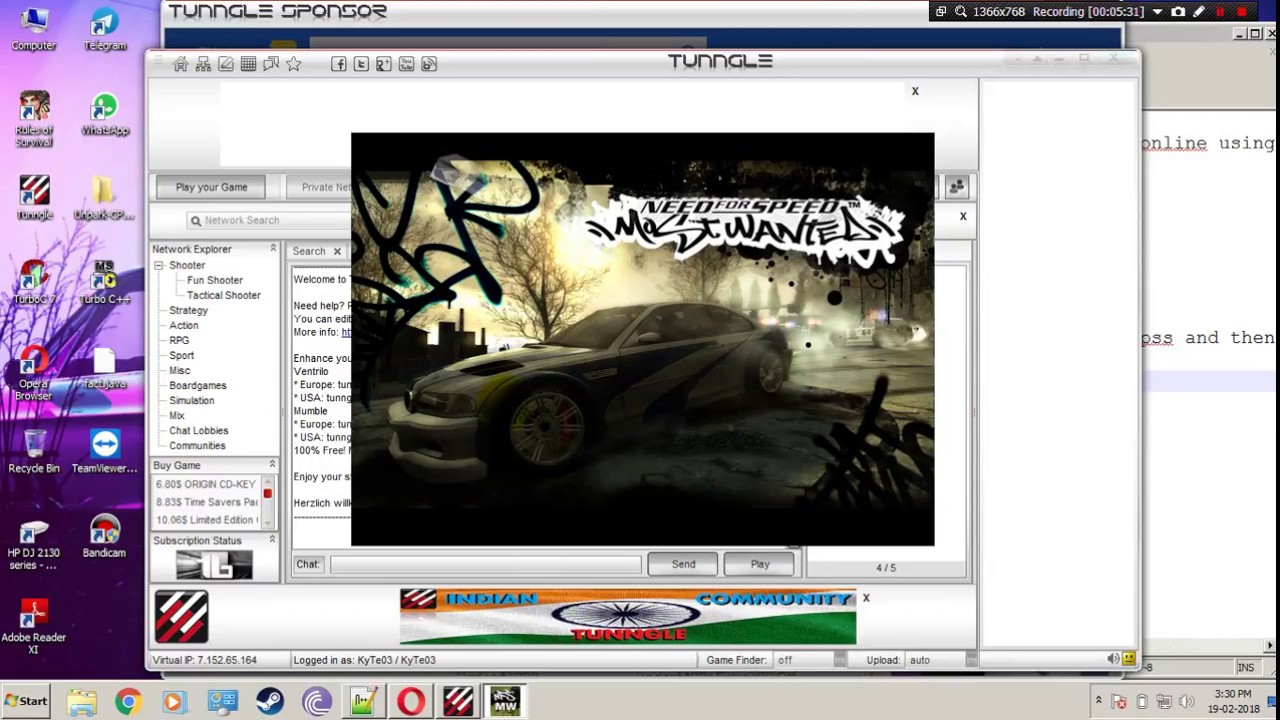Collapse the Subscription Status panel
The height and width of the screenshot is (720, 1280).
click(272, 540)
